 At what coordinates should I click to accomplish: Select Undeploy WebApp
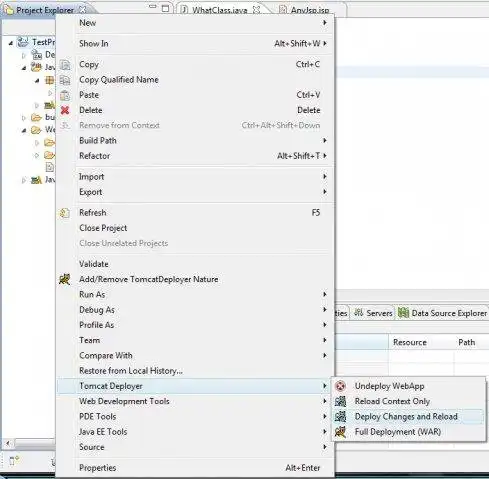(x=409, y=386)
